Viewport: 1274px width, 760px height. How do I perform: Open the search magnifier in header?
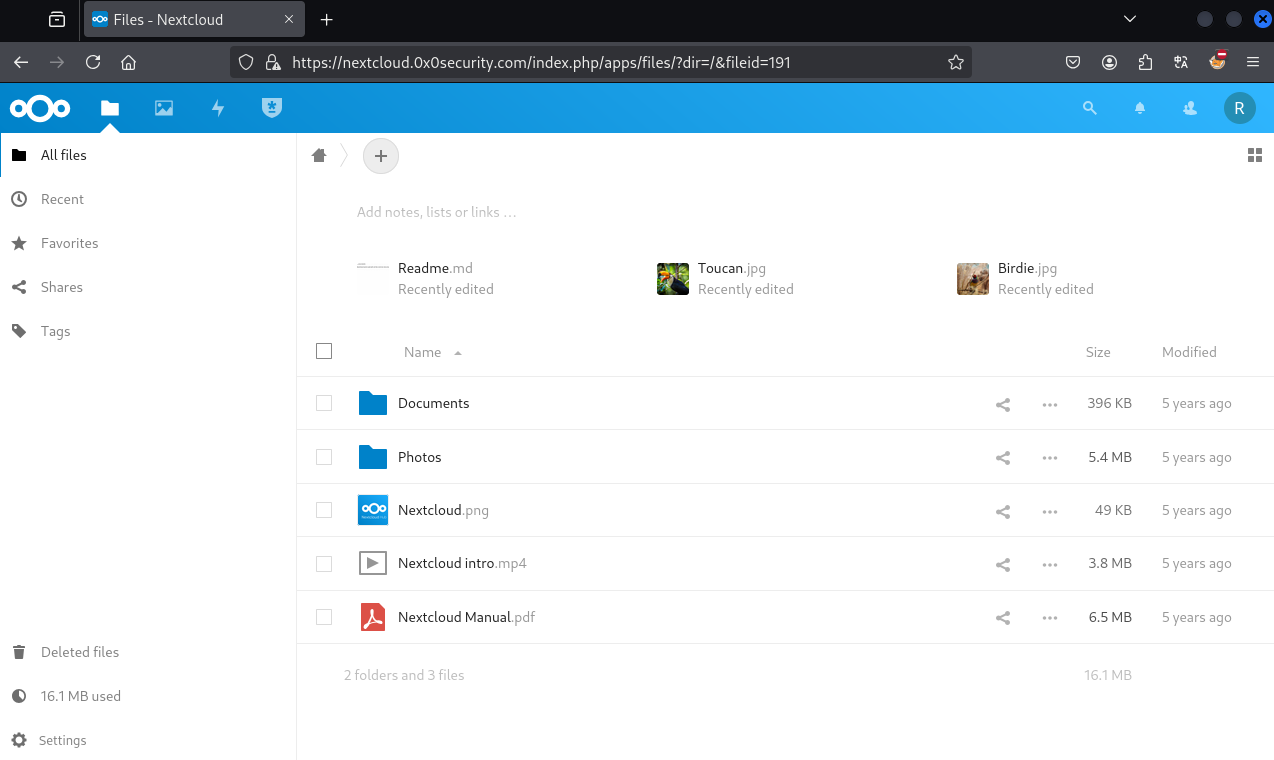coord(1090,108)
